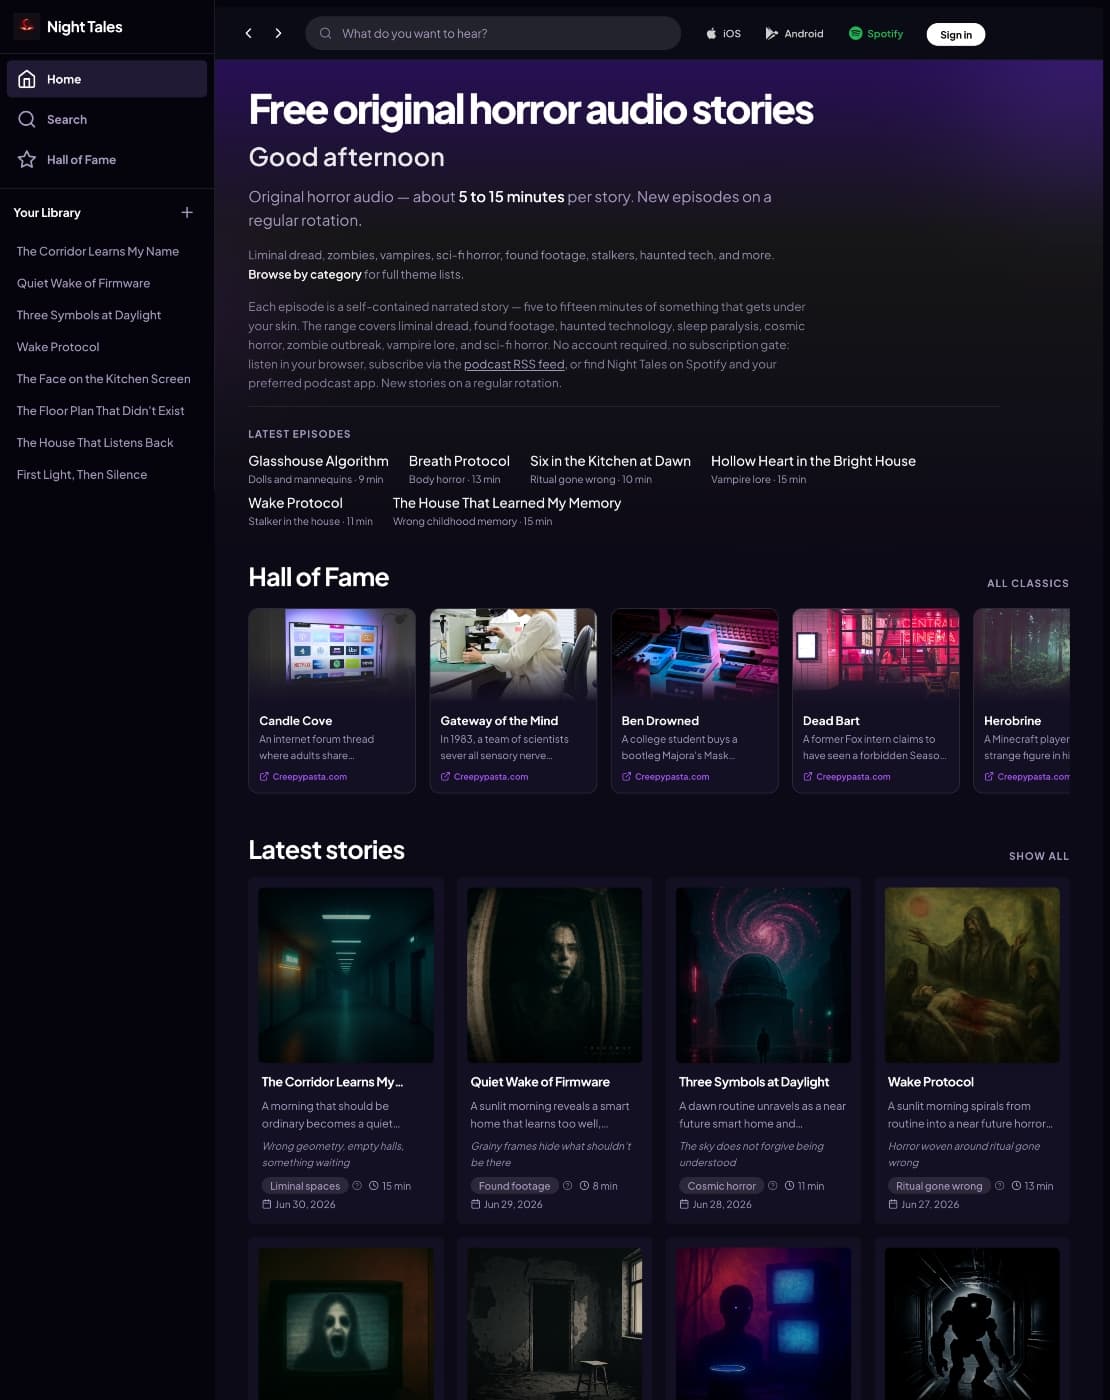The image size is (1110, 1400).
Task: Open Creepypasta.com link on Gateway of the Mind
Action: tap(484, 776)
